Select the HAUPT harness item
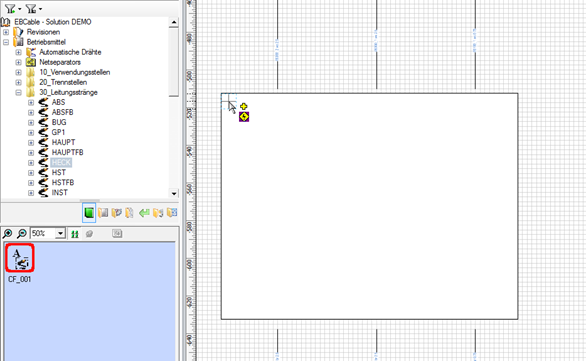 point(63,142)
